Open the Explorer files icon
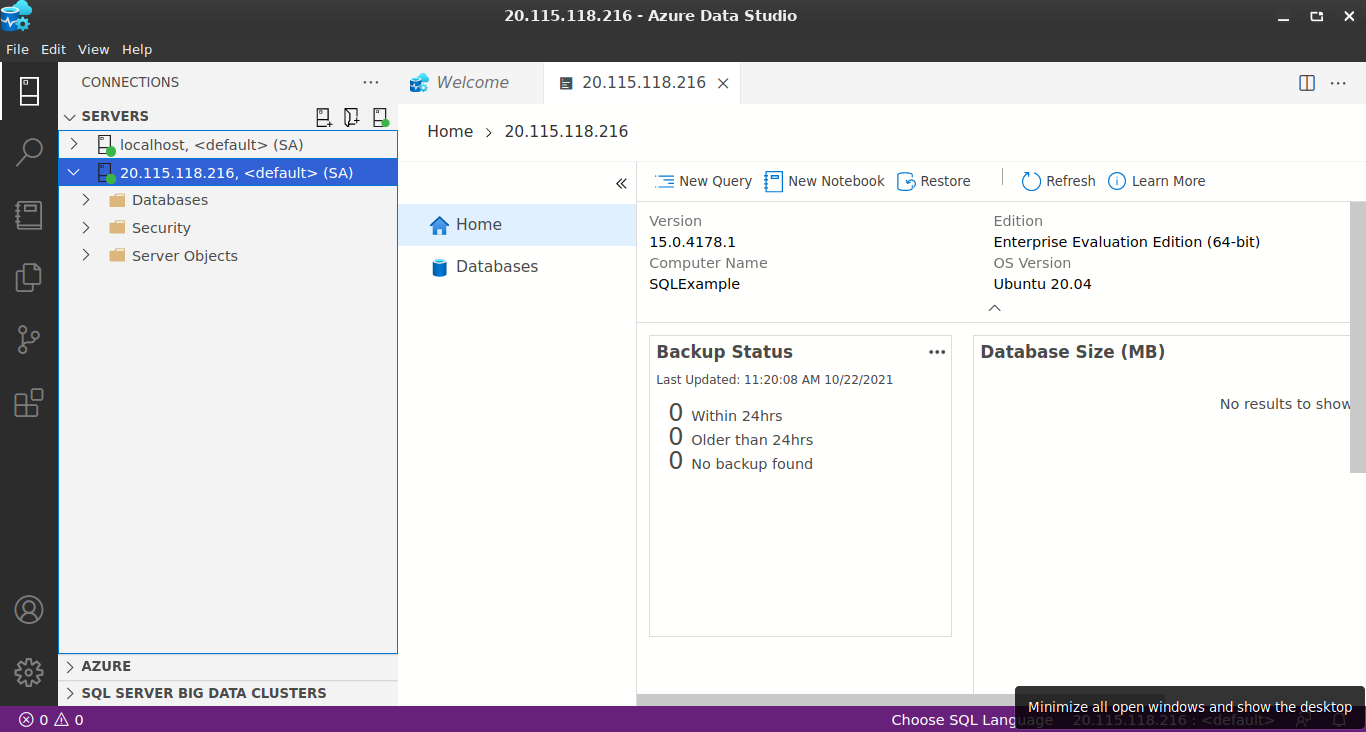The width and height of the screenshot is (1366, 732). coord(29,277)
